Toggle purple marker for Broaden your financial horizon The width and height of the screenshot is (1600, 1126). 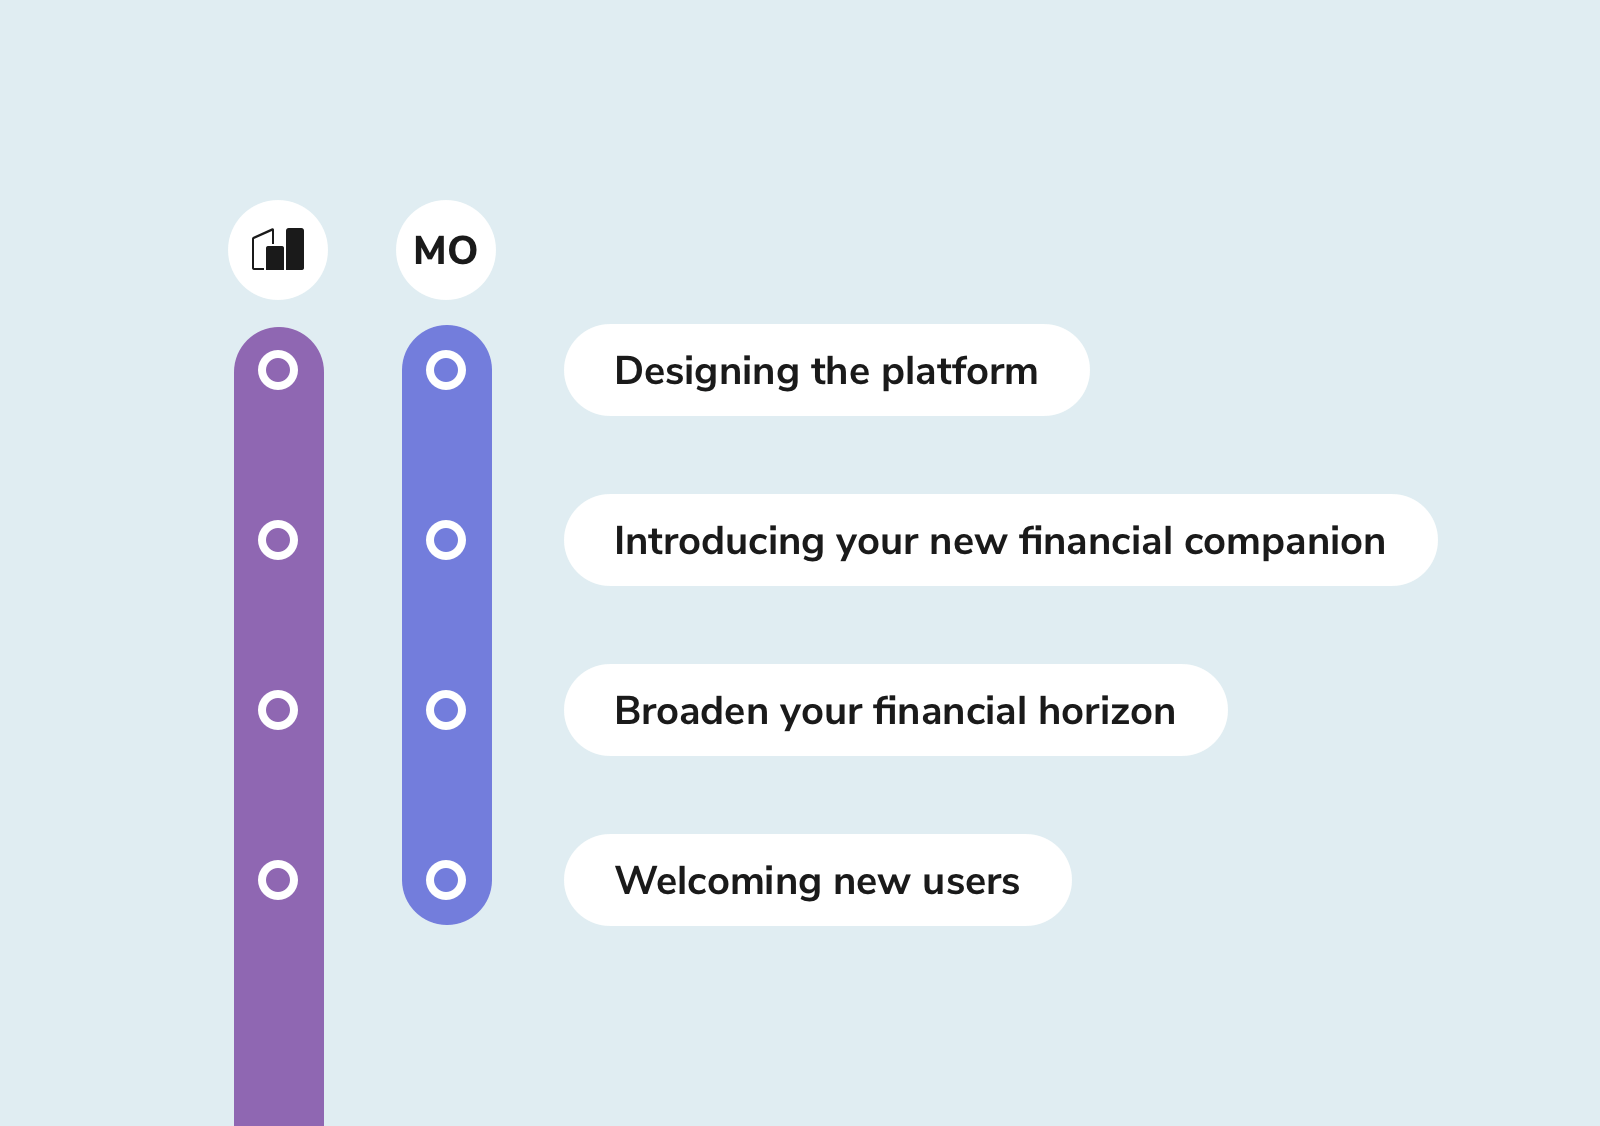278,710
